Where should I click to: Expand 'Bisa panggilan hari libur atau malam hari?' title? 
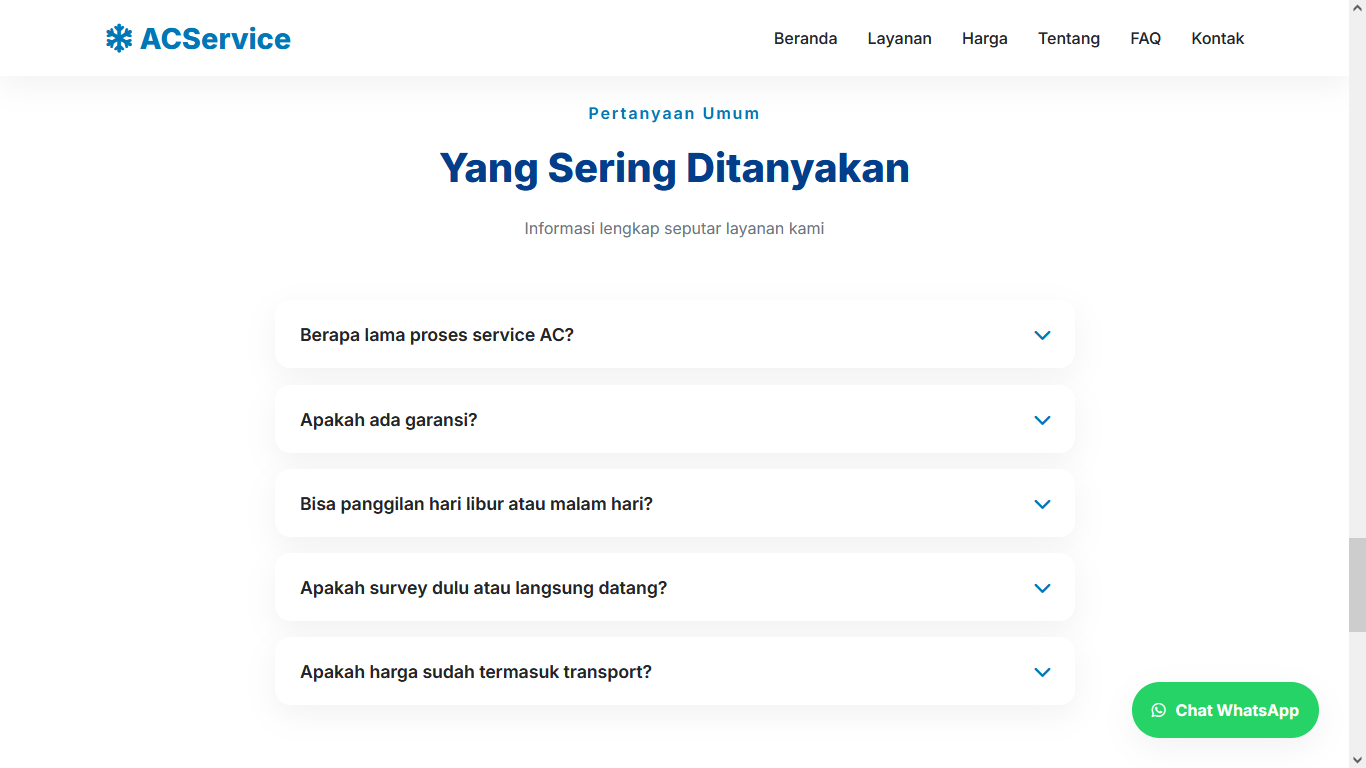tap(476, 504)
